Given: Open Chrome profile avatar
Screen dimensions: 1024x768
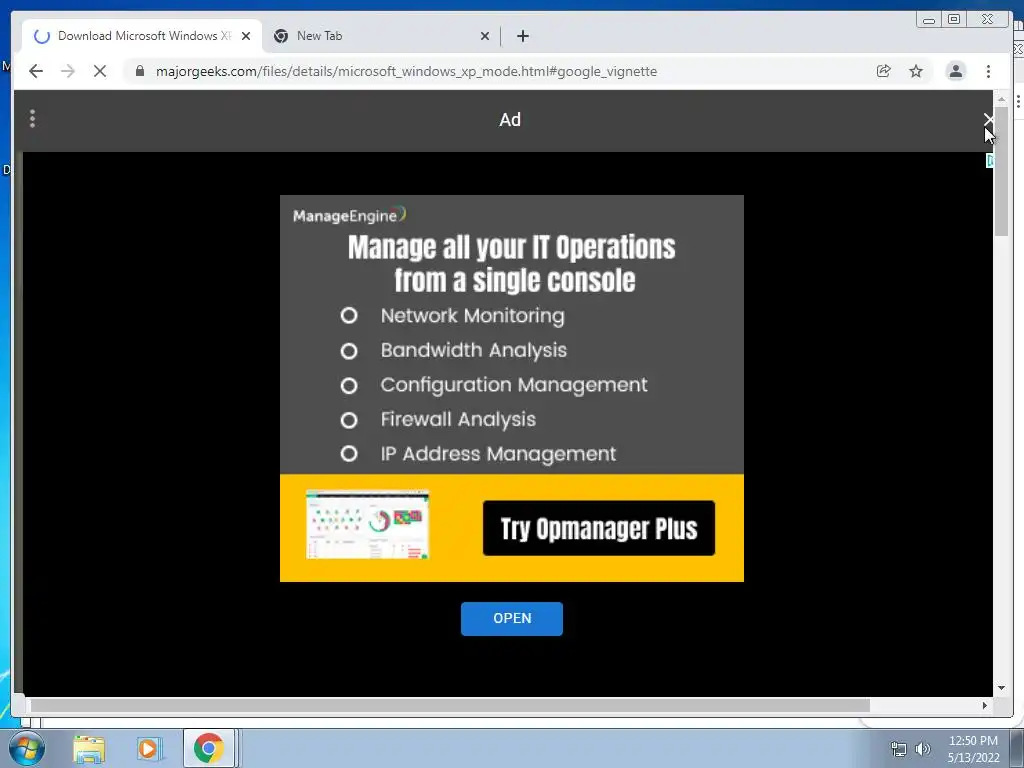Looking at the screenshot, I should (x=955, y=71).
